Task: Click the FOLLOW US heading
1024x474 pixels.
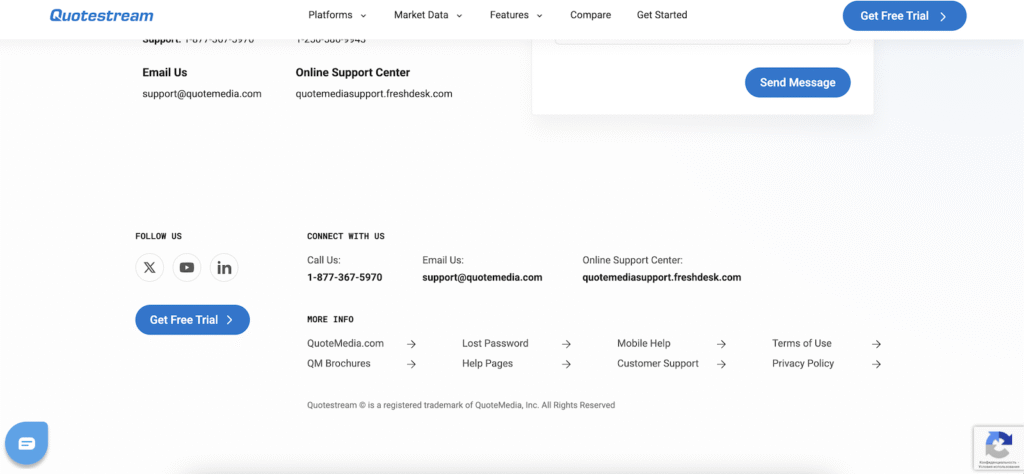Action: point(158,236)
